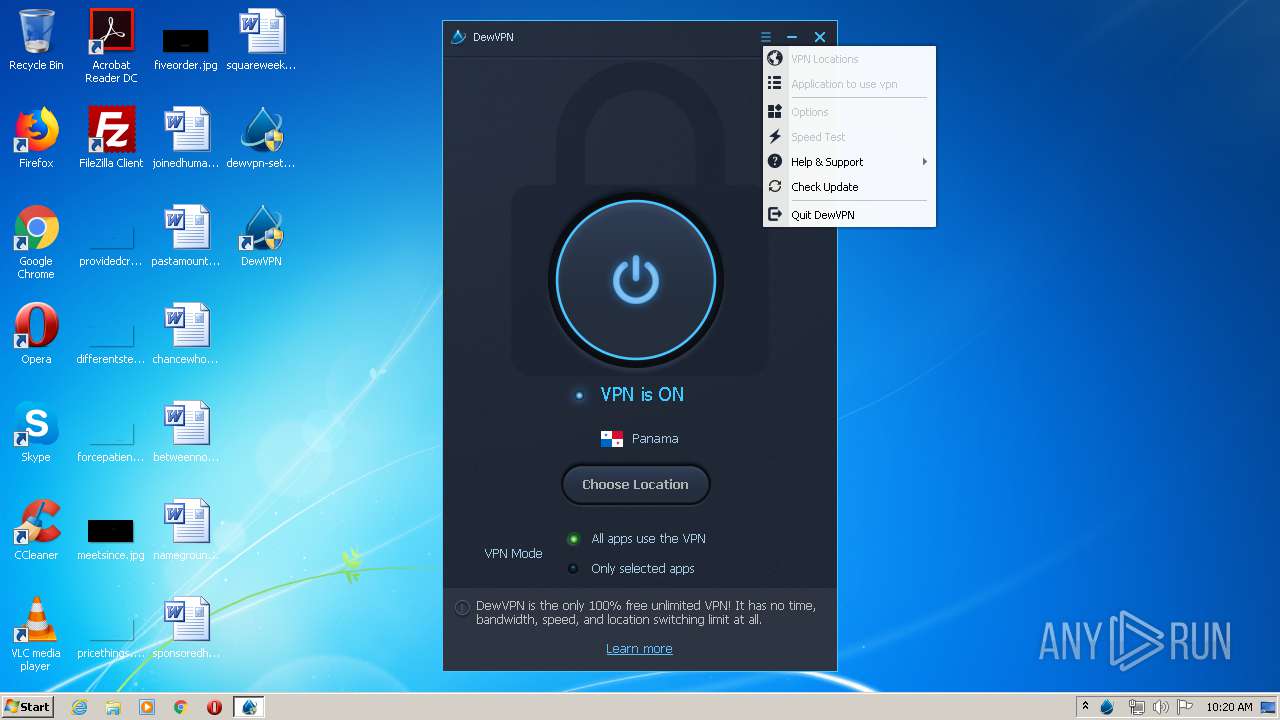Open the Learn more link

[x=639, y=648]
